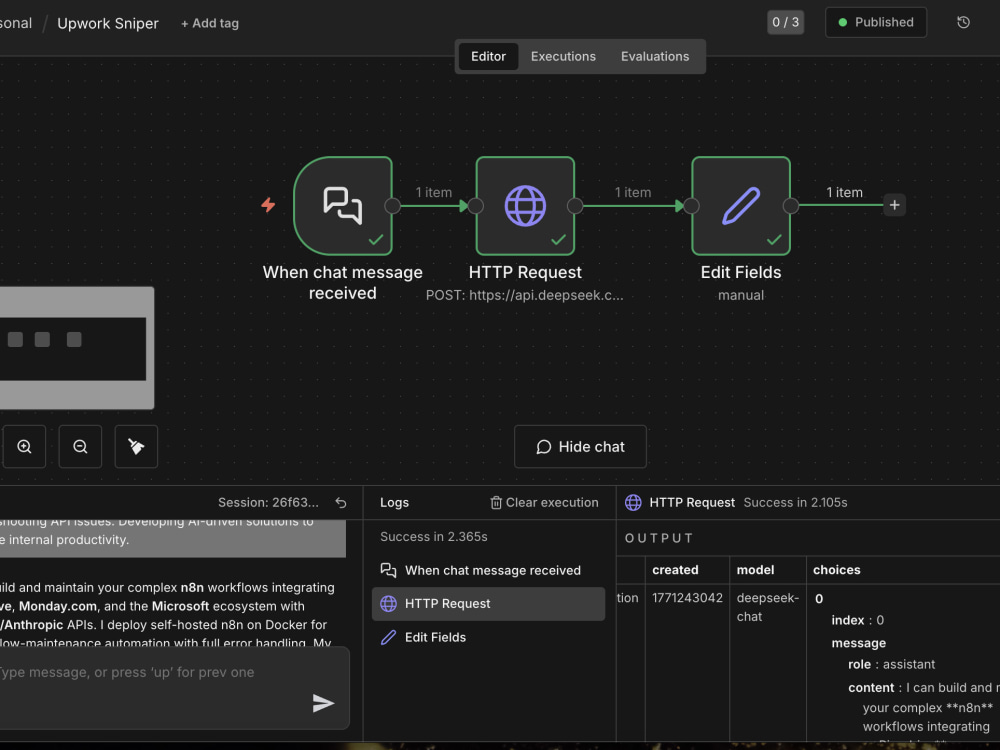Add a tag to the workflow
The height and width of the screenshot is (750, 1000).
pyautogui.click(x=210, y=24)
